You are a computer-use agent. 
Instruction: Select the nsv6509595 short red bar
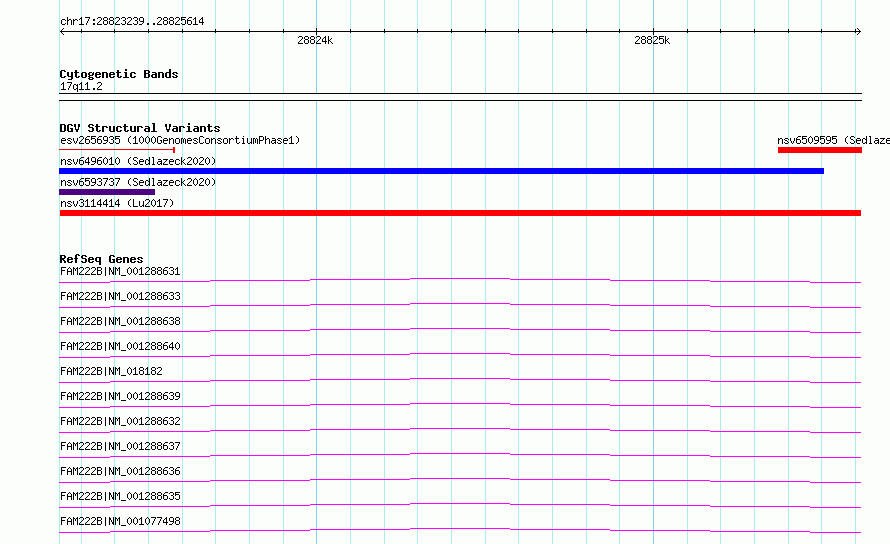click(820, 150)
